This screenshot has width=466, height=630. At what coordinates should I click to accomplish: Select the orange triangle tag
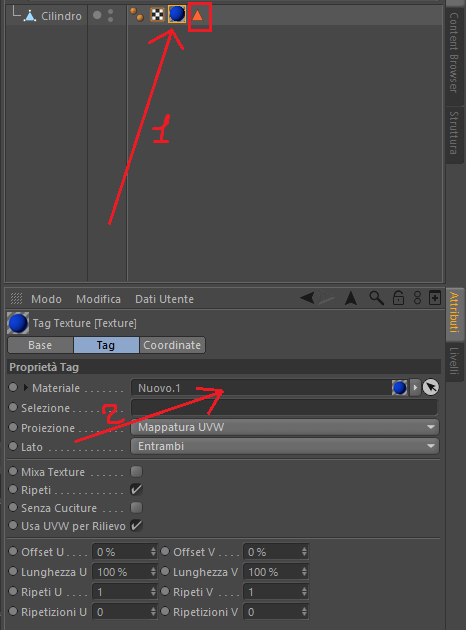coord(197,15)
